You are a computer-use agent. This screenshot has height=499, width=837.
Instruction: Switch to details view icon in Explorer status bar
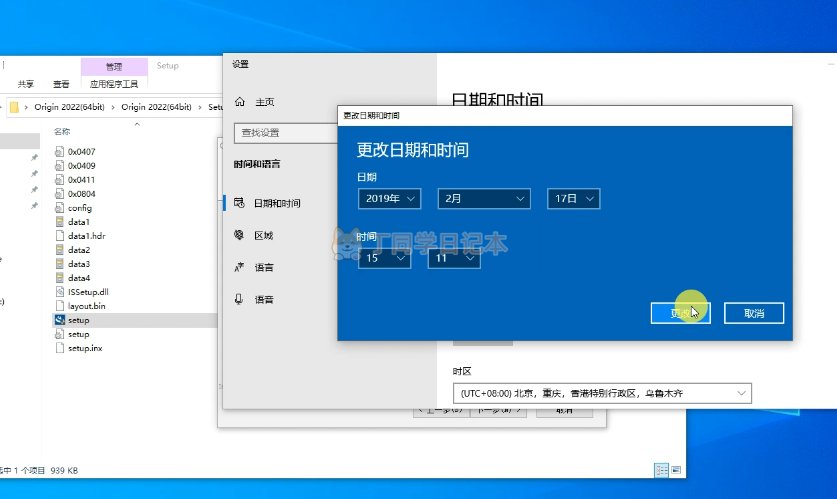tap(661, 469)
